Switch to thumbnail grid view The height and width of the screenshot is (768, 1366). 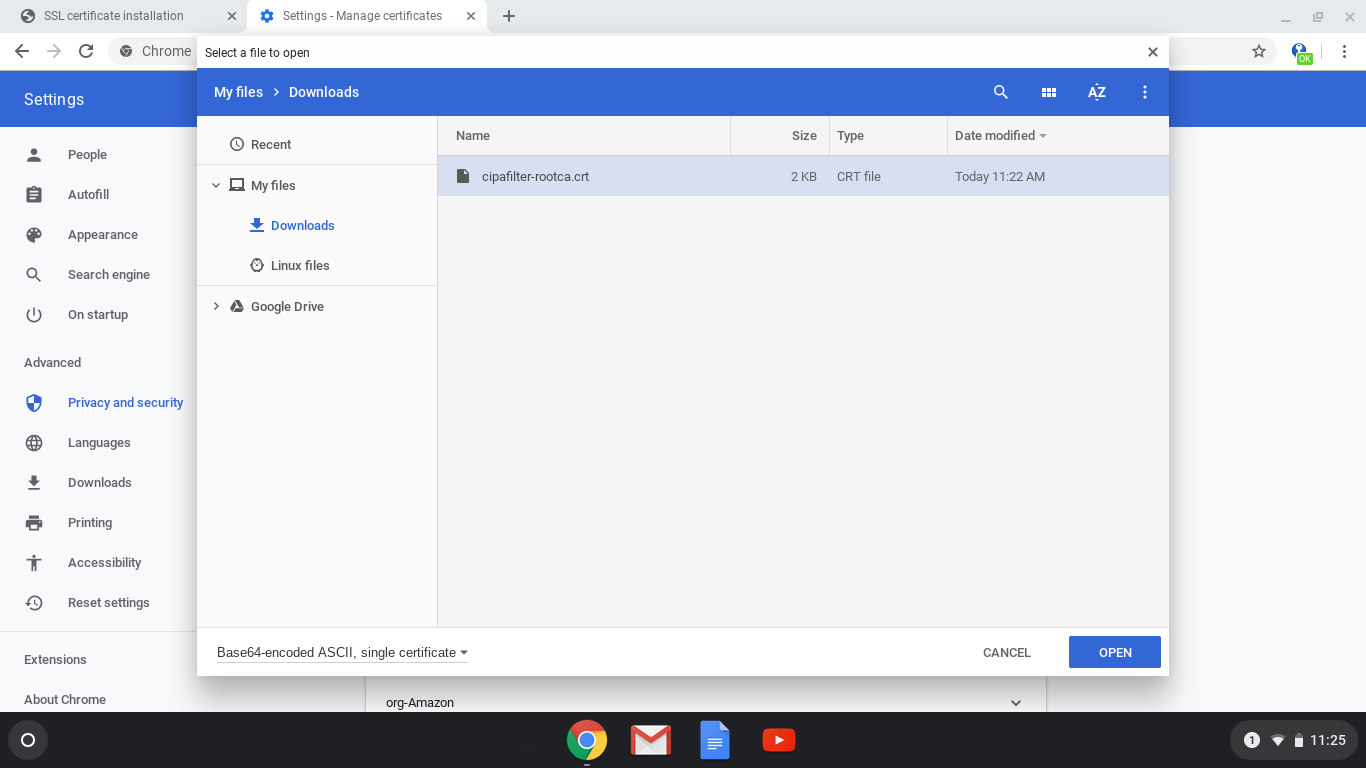coord(1048,92)
